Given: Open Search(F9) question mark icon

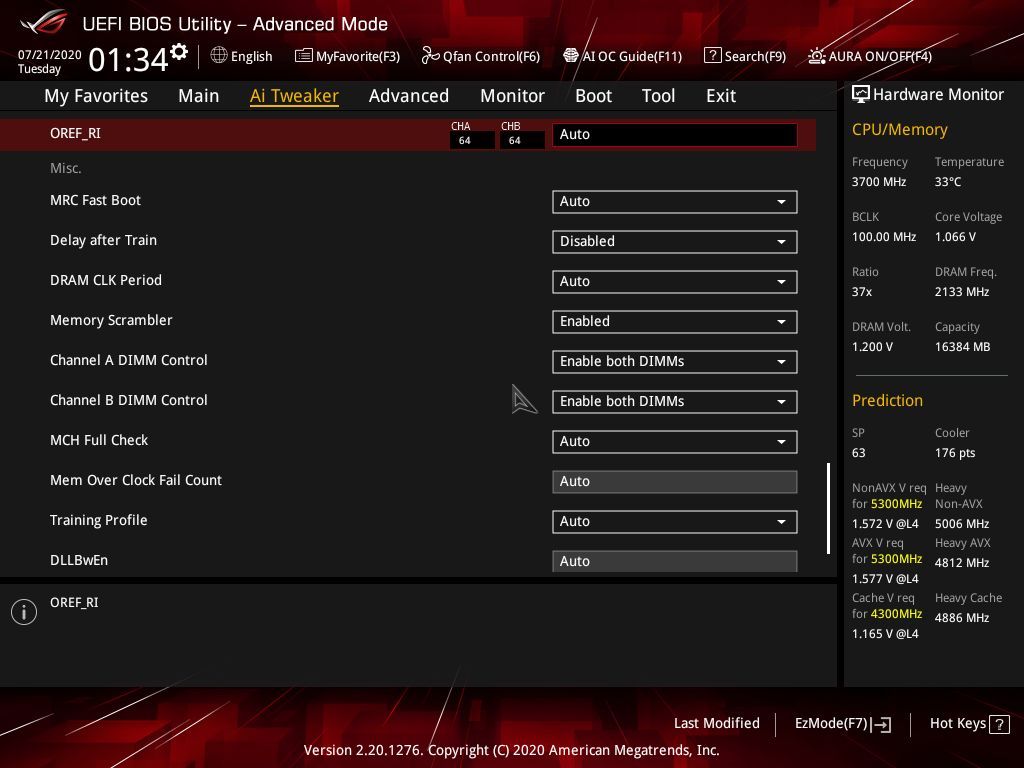Looking at the screenshot, I should pos(712,56).
